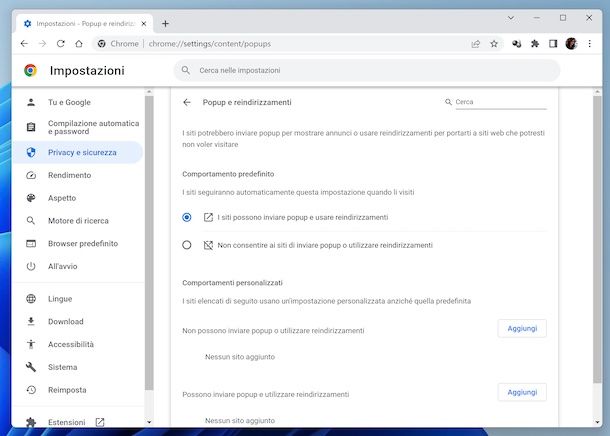Click the popup-allowed icon beside first option
The width and height of the screenshot is (610, 436).
pyautogui.click(x=208, y=217)
